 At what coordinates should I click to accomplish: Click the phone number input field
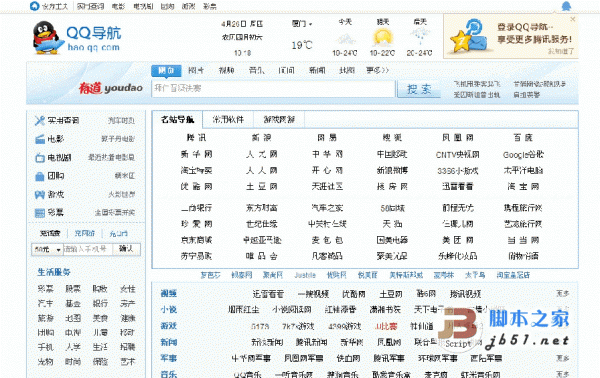tap(88, 249)
